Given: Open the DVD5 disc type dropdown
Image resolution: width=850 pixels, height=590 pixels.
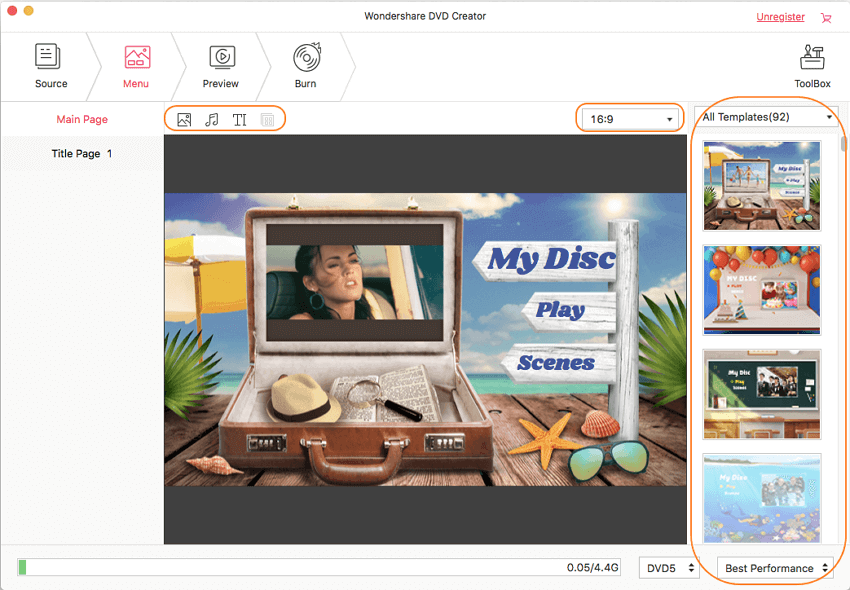Looking at the screenshot, I should pyautogui.click(x=669, y=568).
